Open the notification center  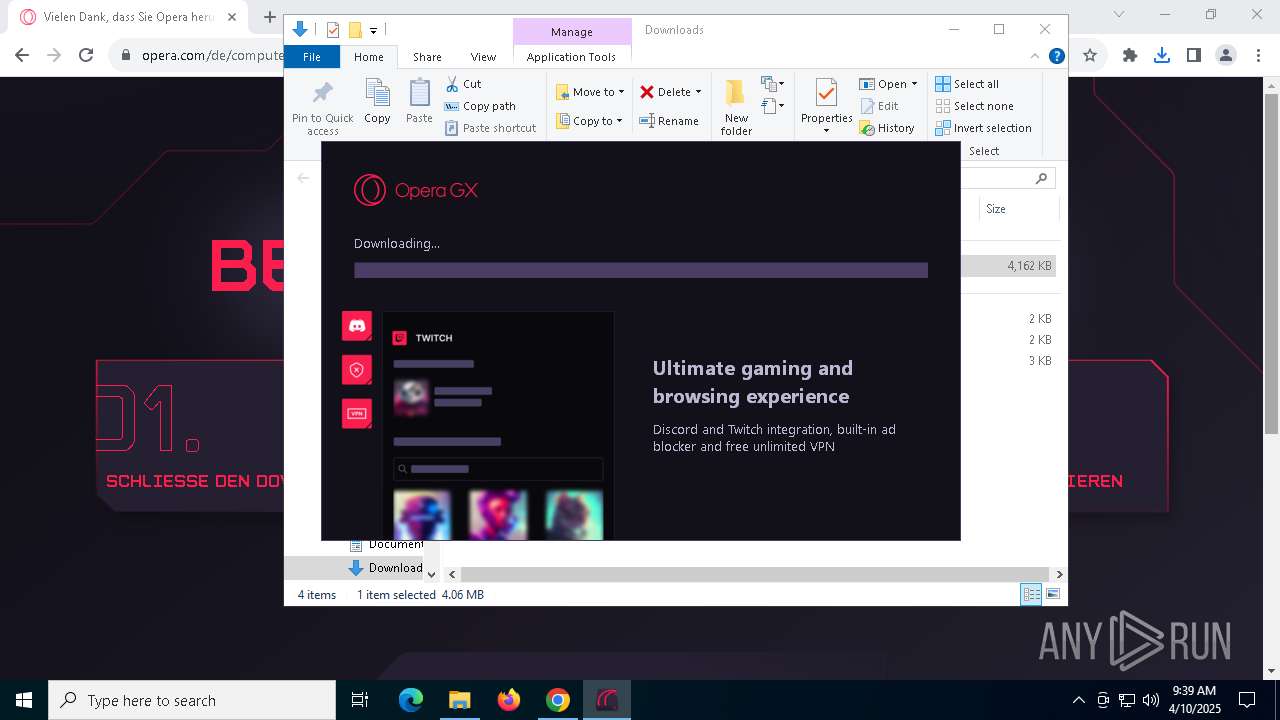pyautogui.click(x=1247, y=700)
